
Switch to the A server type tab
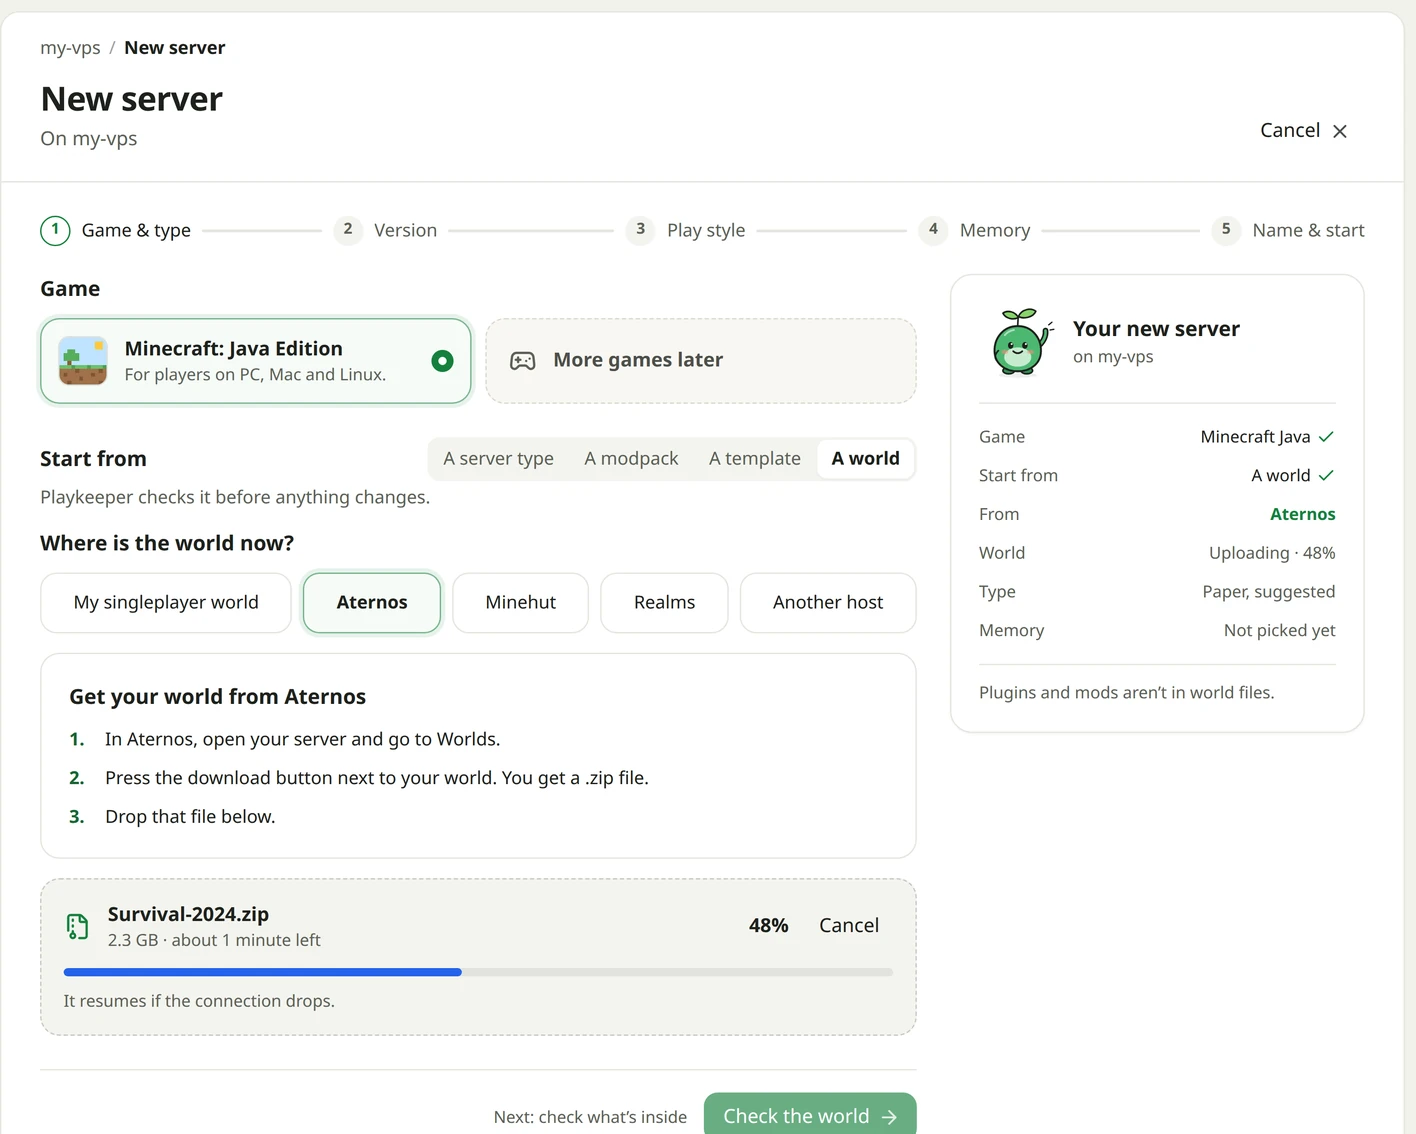tap(498, 459)
